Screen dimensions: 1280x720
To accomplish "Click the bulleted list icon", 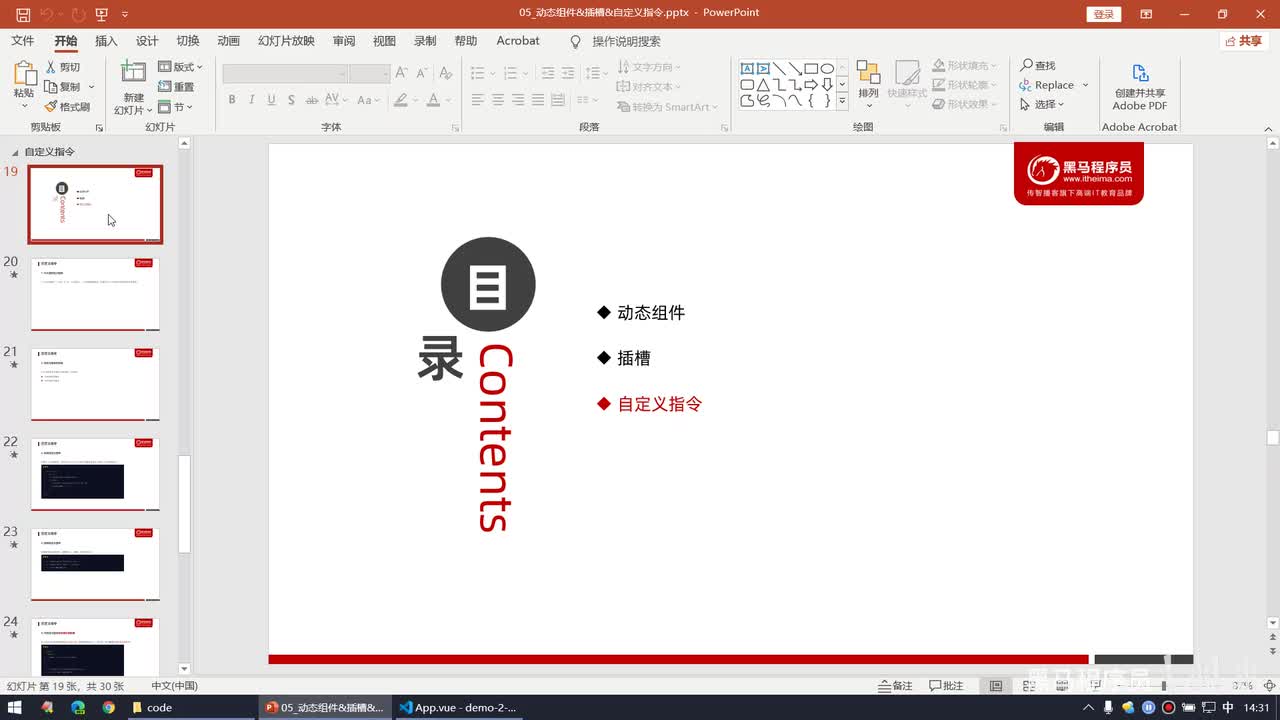I will click(x=478, y=73).
